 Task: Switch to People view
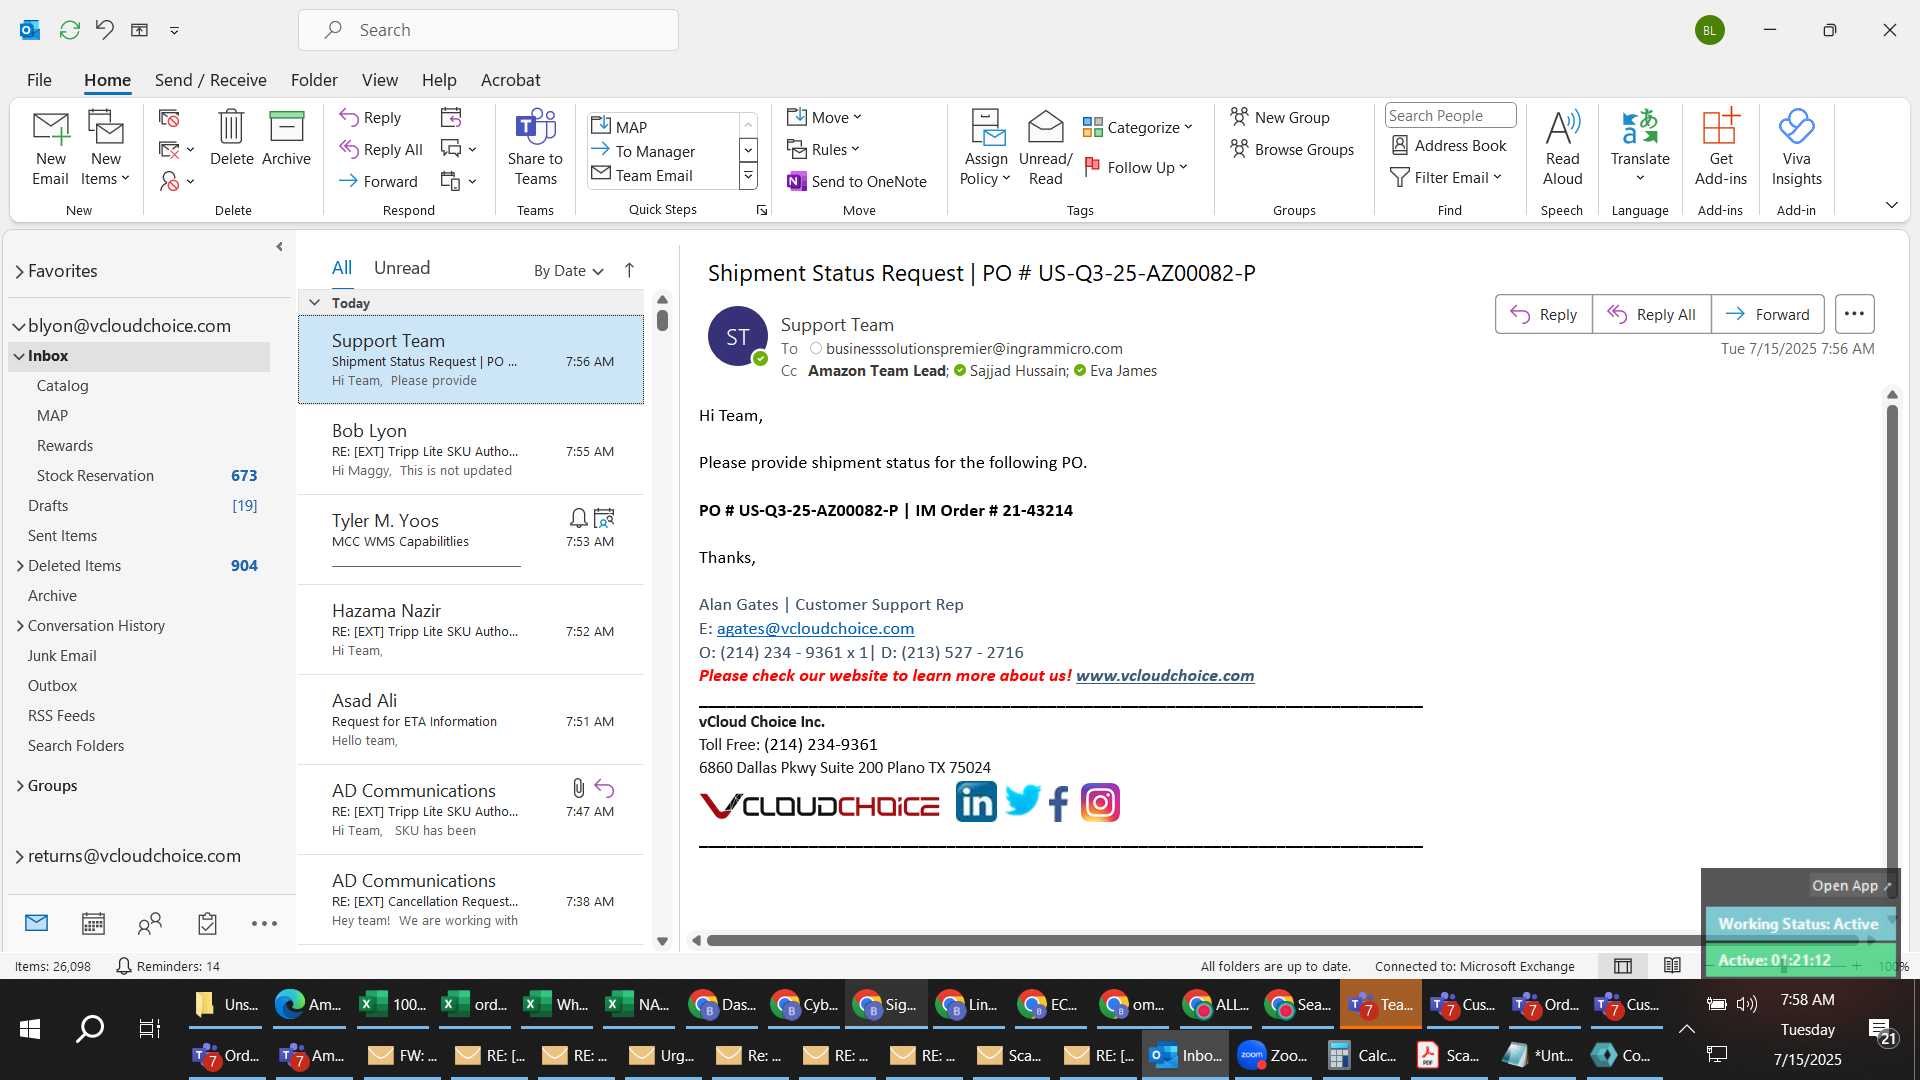[x=150, y=923]
